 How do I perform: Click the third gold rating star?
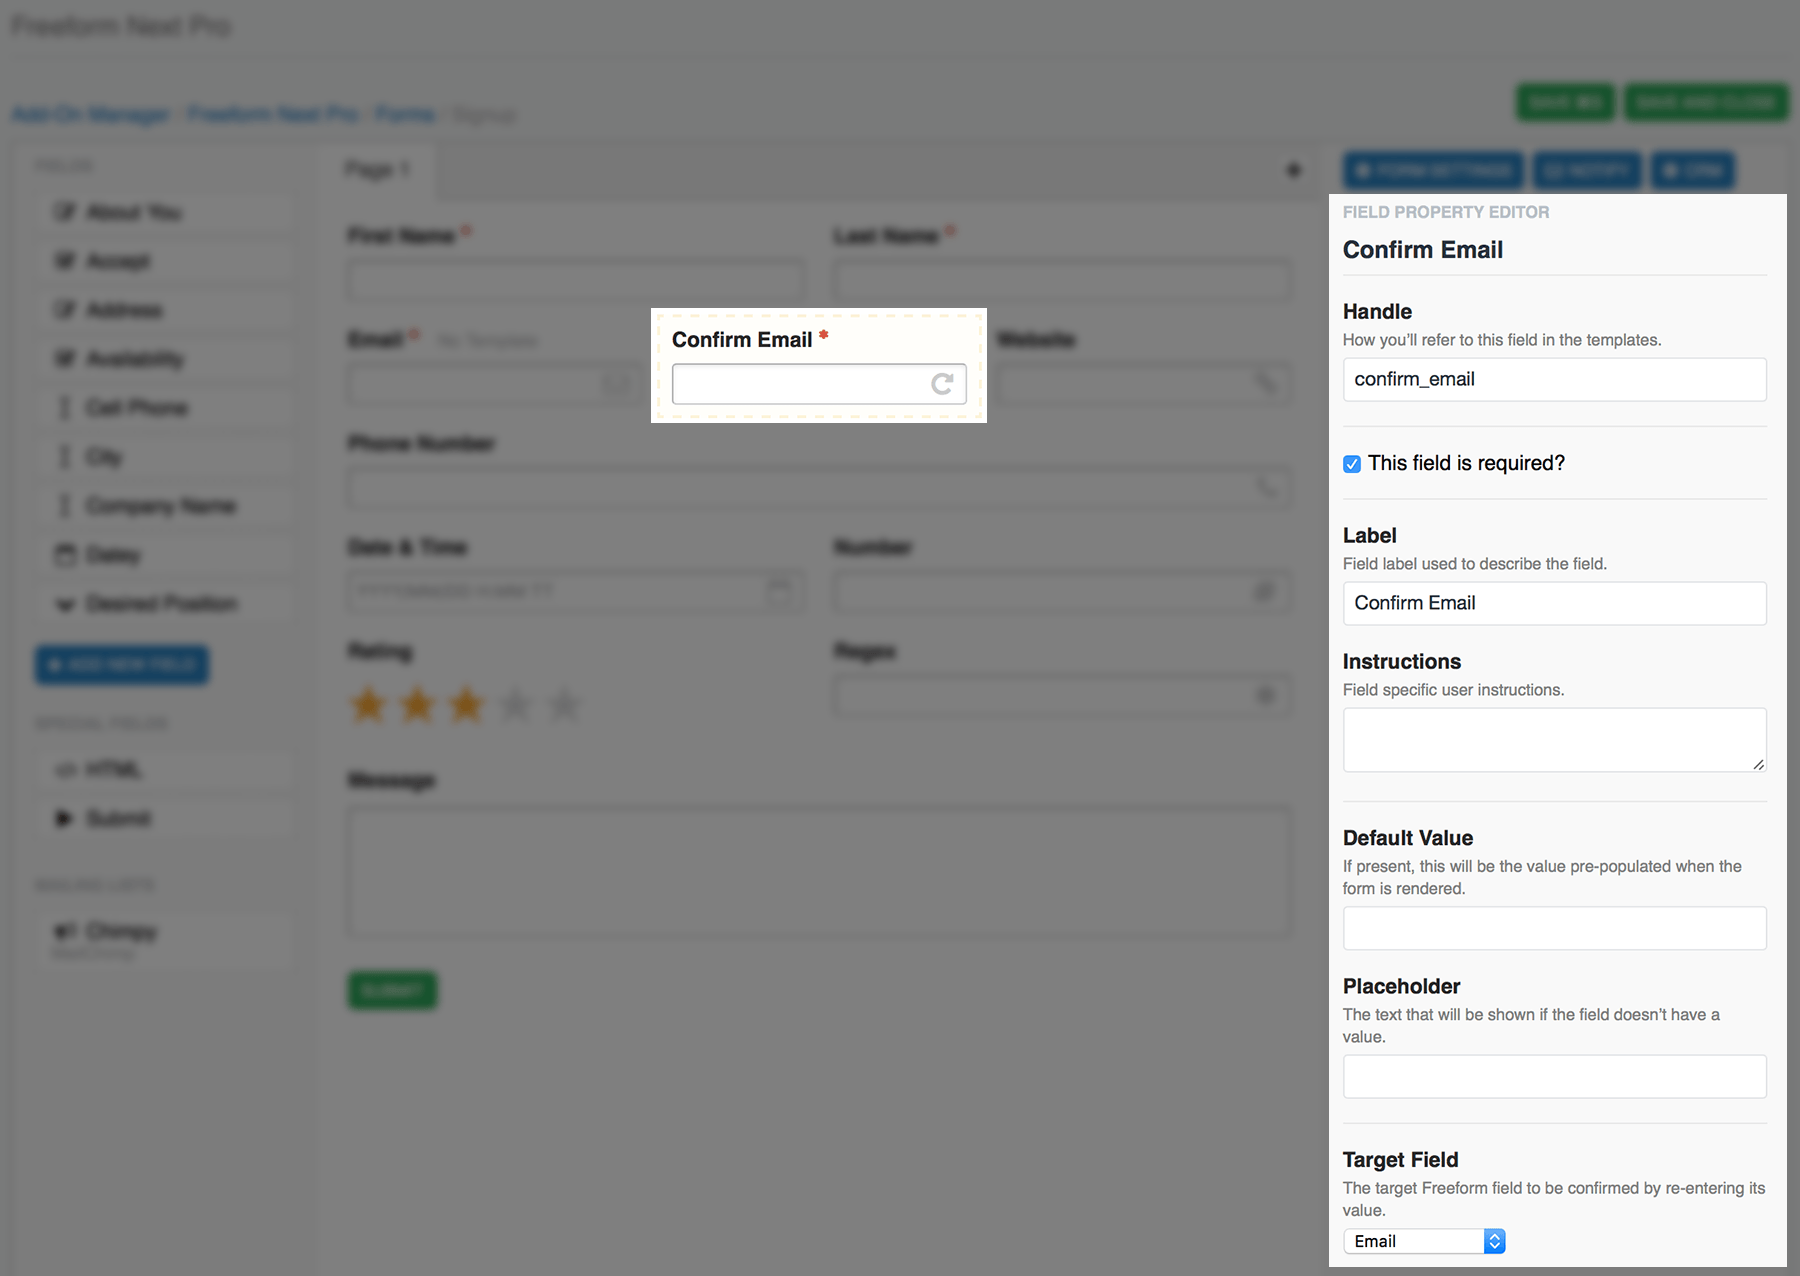click(466, 705)
